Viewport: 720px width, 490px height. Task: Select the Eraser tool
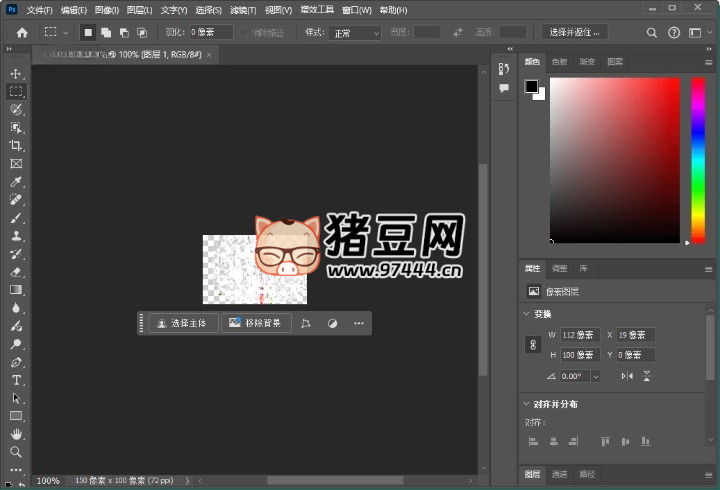pyautogui.click(x=16, y=272)
